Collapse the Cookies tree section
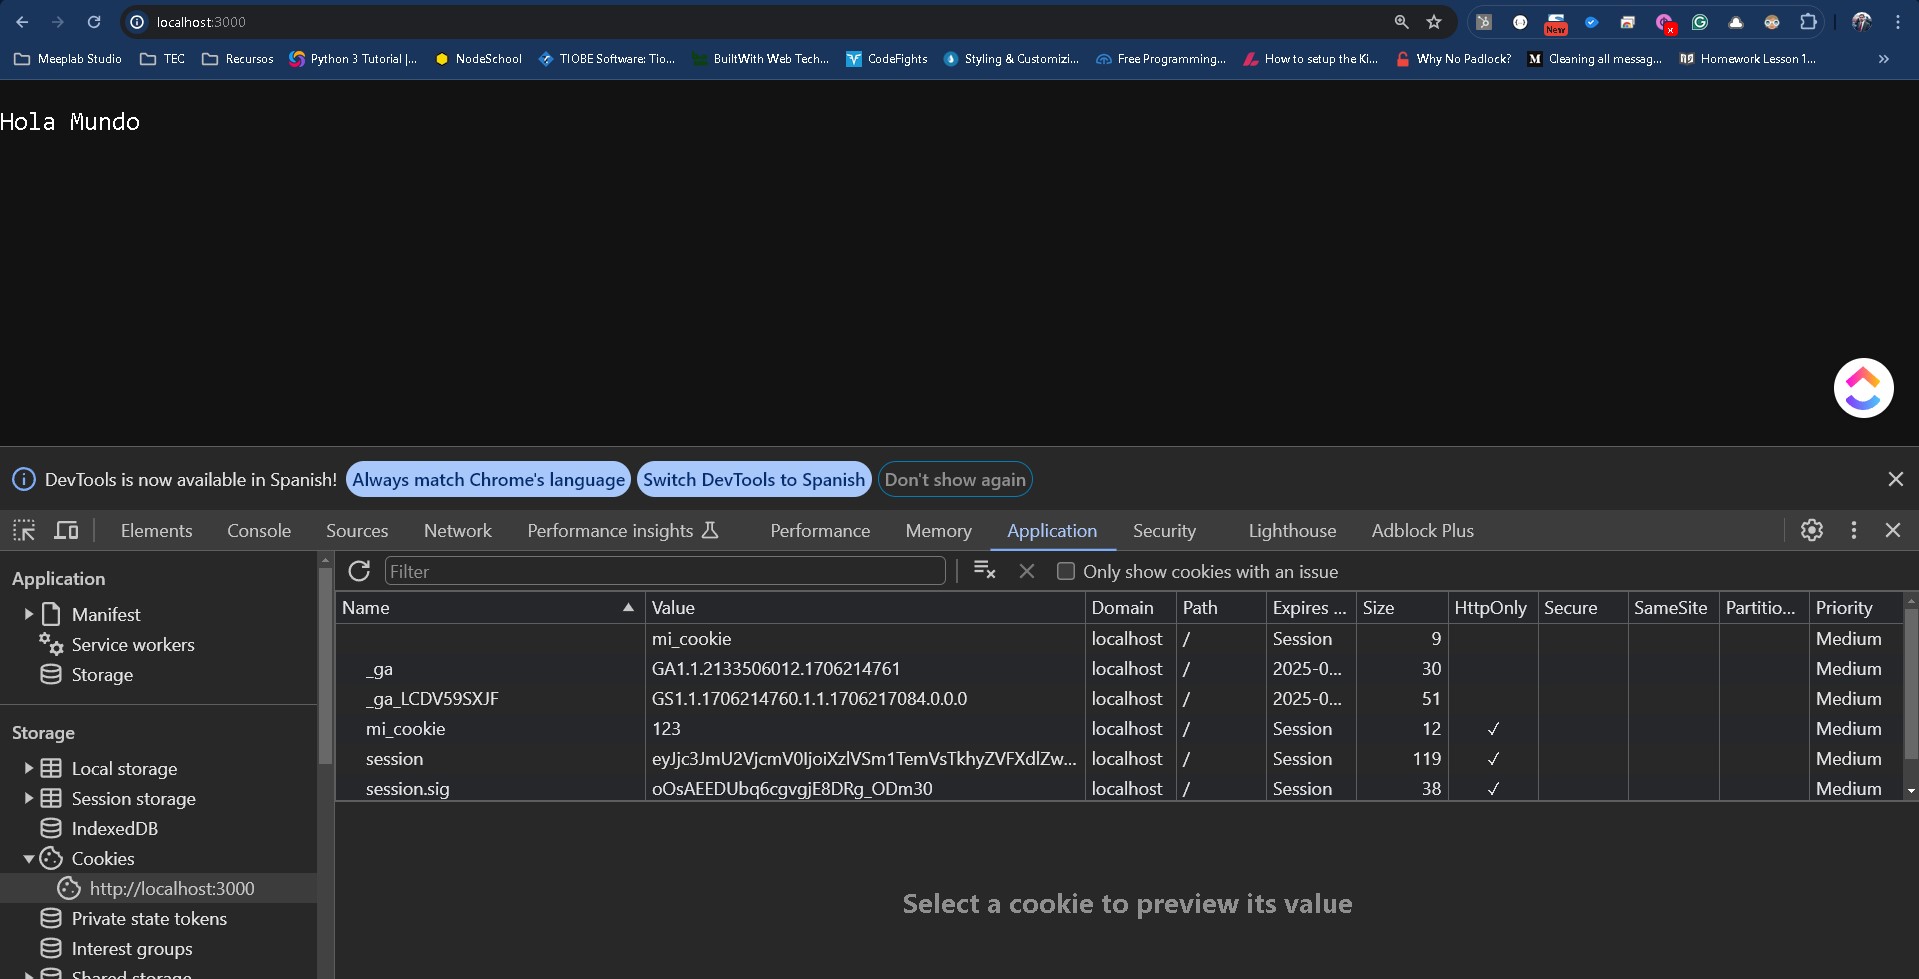Screen dimensions: 1919x979 28,858
